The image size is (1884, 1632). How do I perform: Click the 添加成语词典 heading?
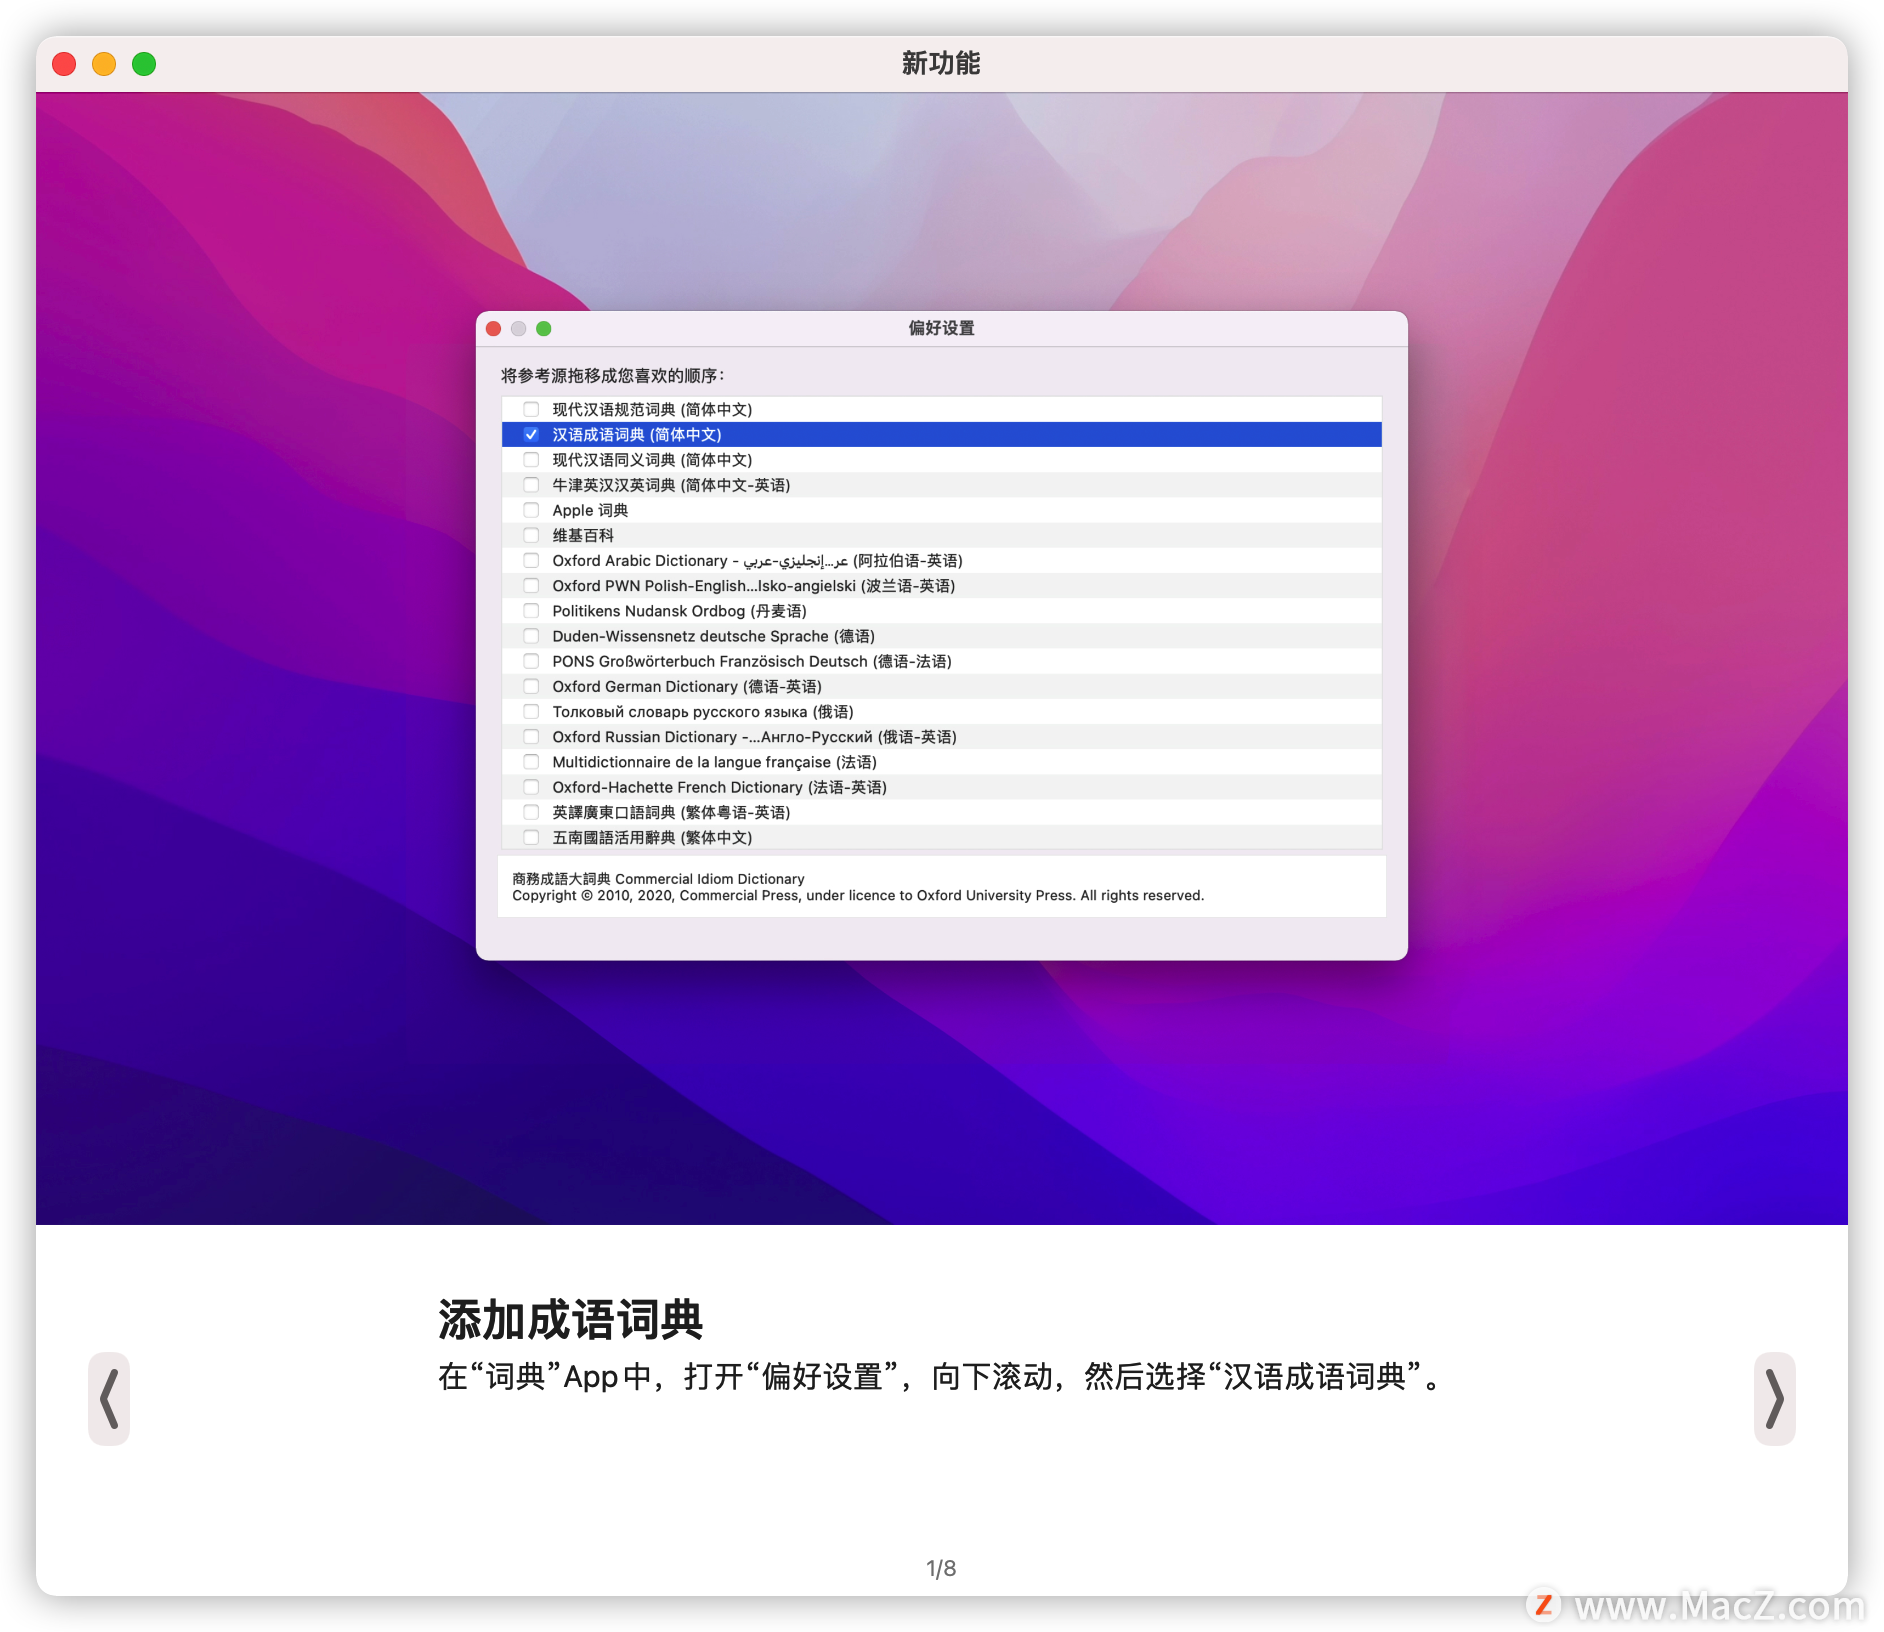(x=571, y=1320)
